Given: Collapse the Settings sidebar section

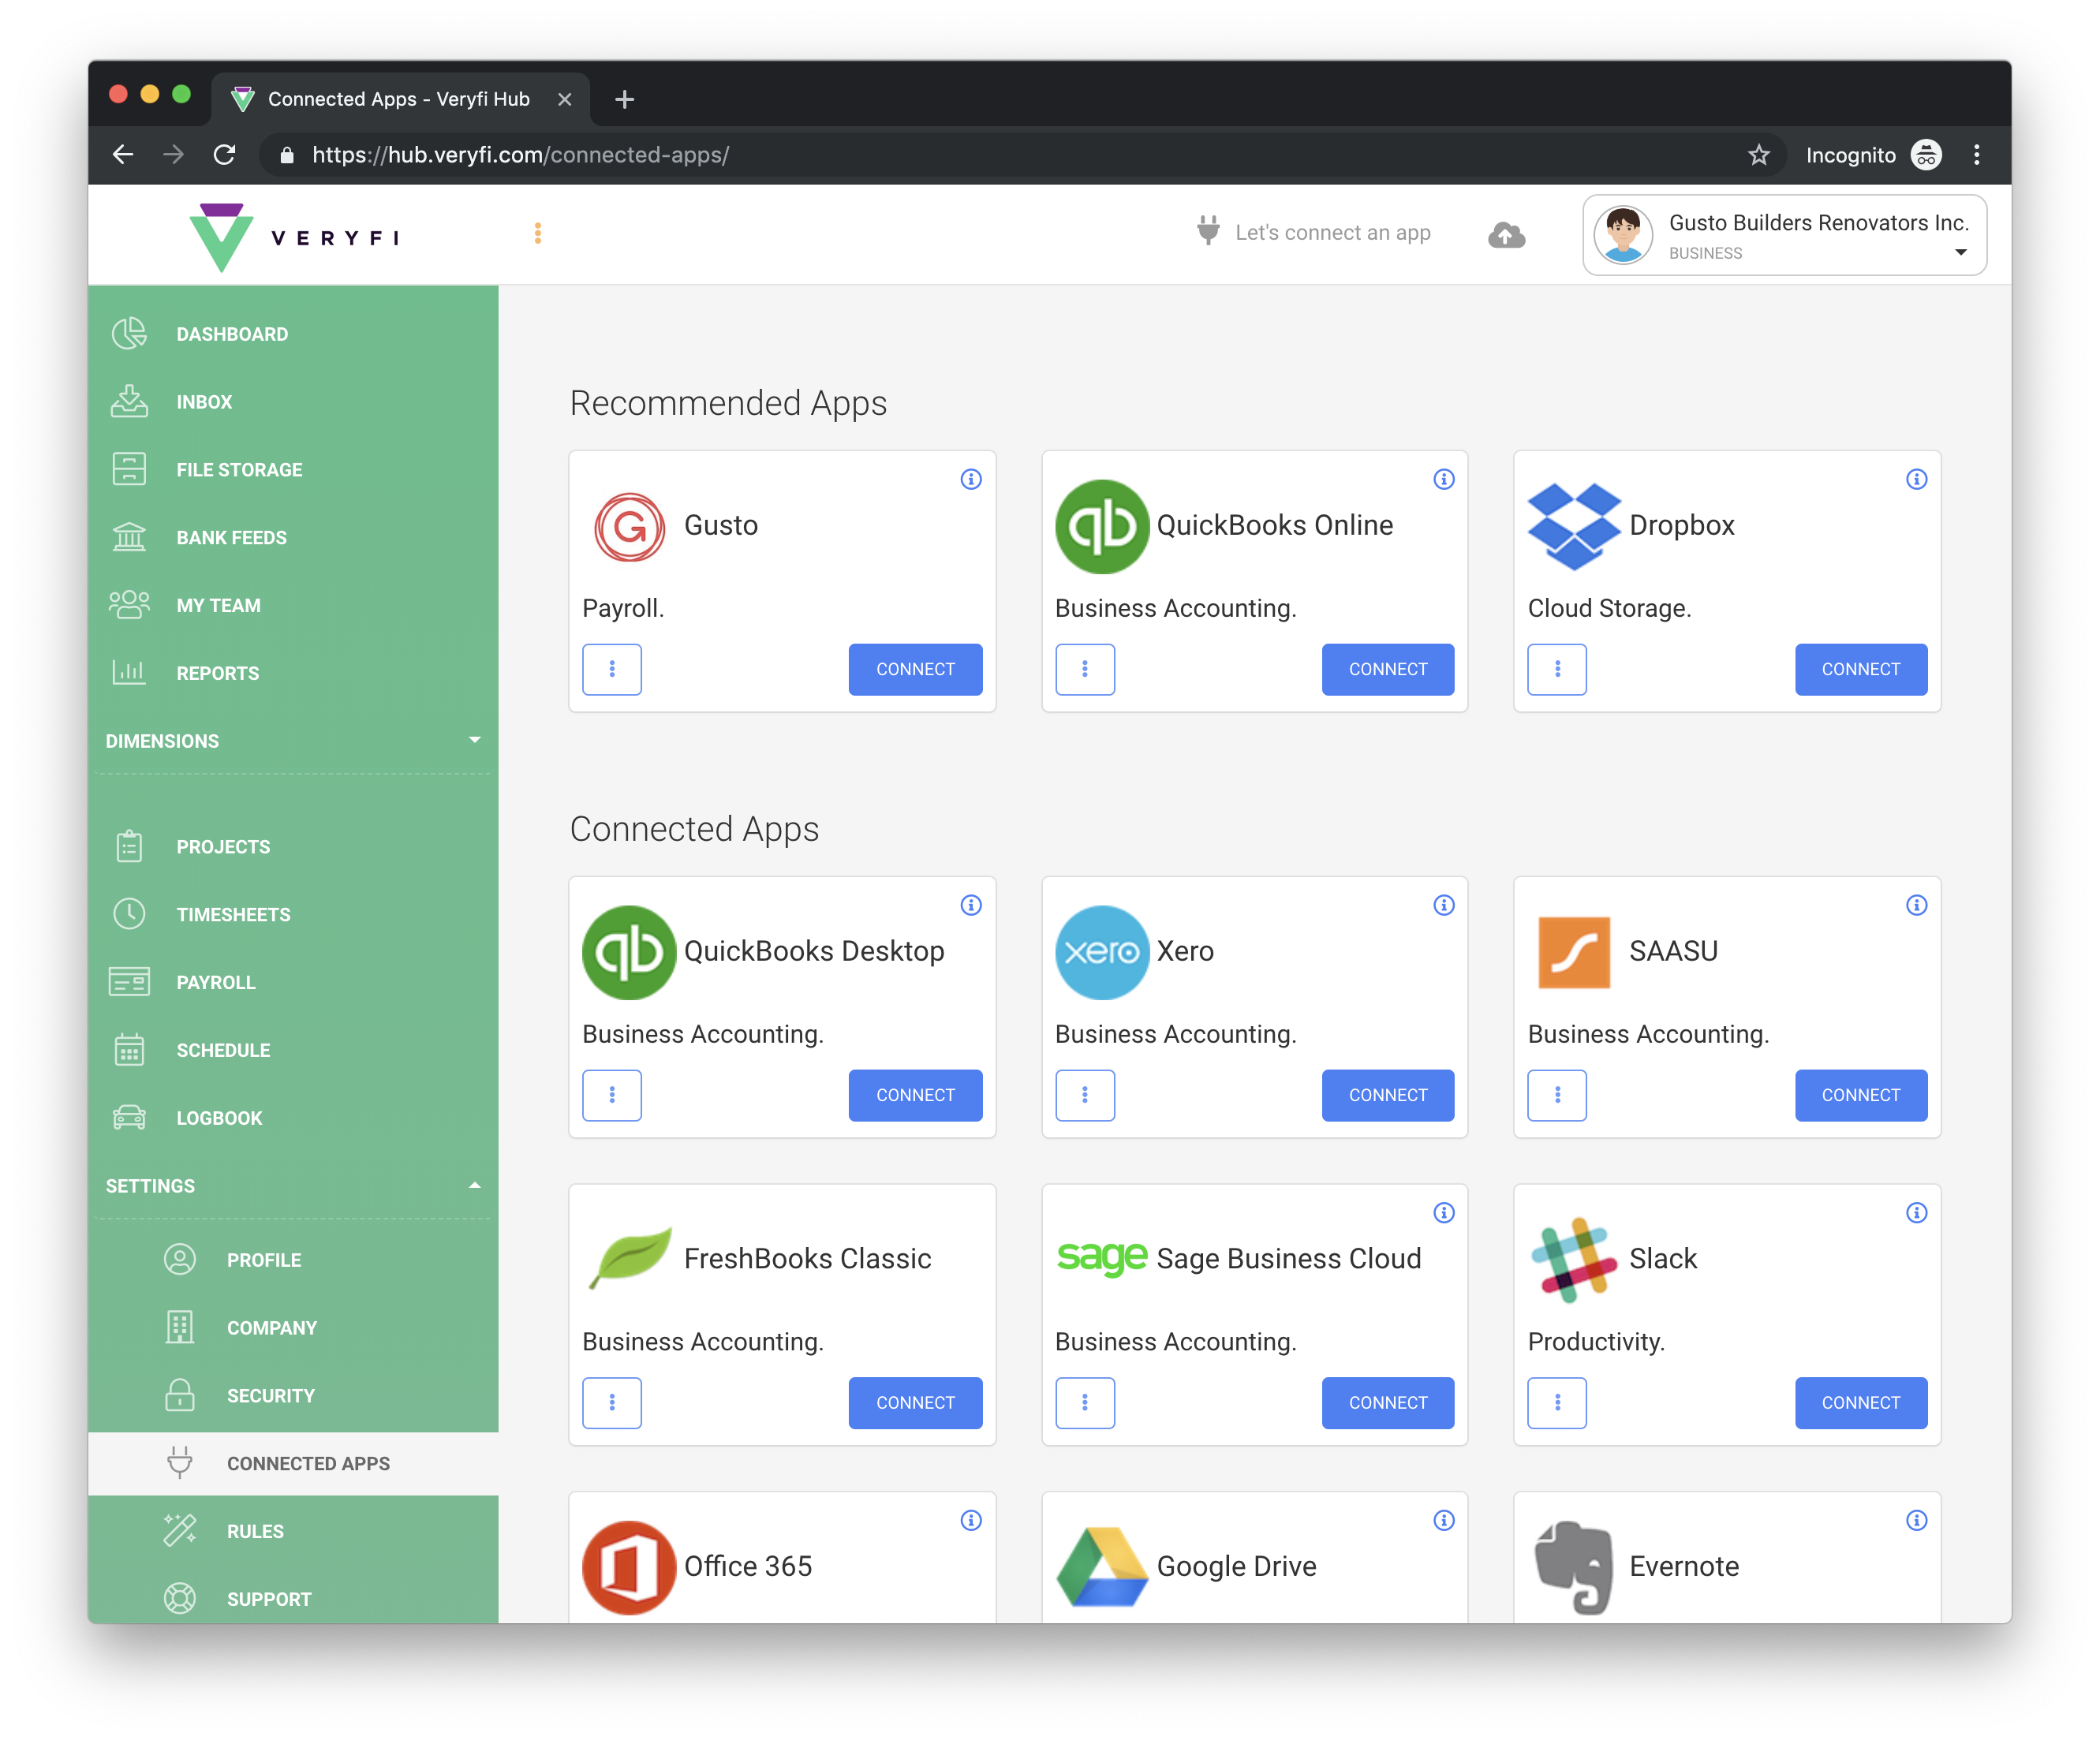Looking at the screenshot, I should (x=292, y=1186).
